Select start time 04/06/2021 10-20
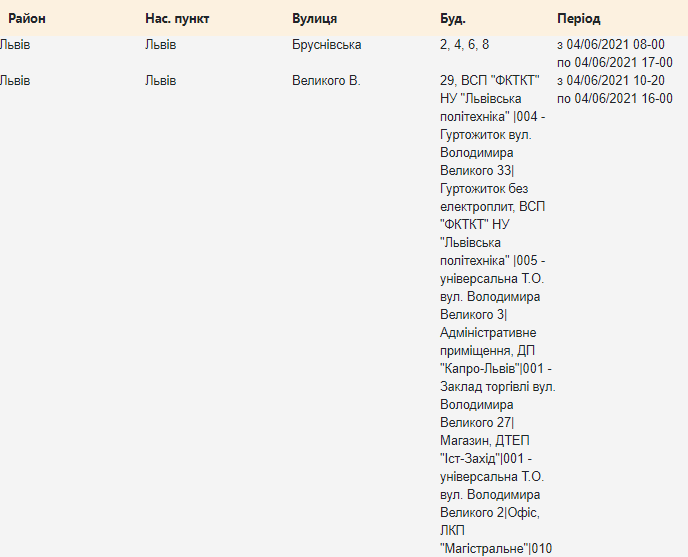This screenshot has width=688, height=557. (x=614, y=81)
